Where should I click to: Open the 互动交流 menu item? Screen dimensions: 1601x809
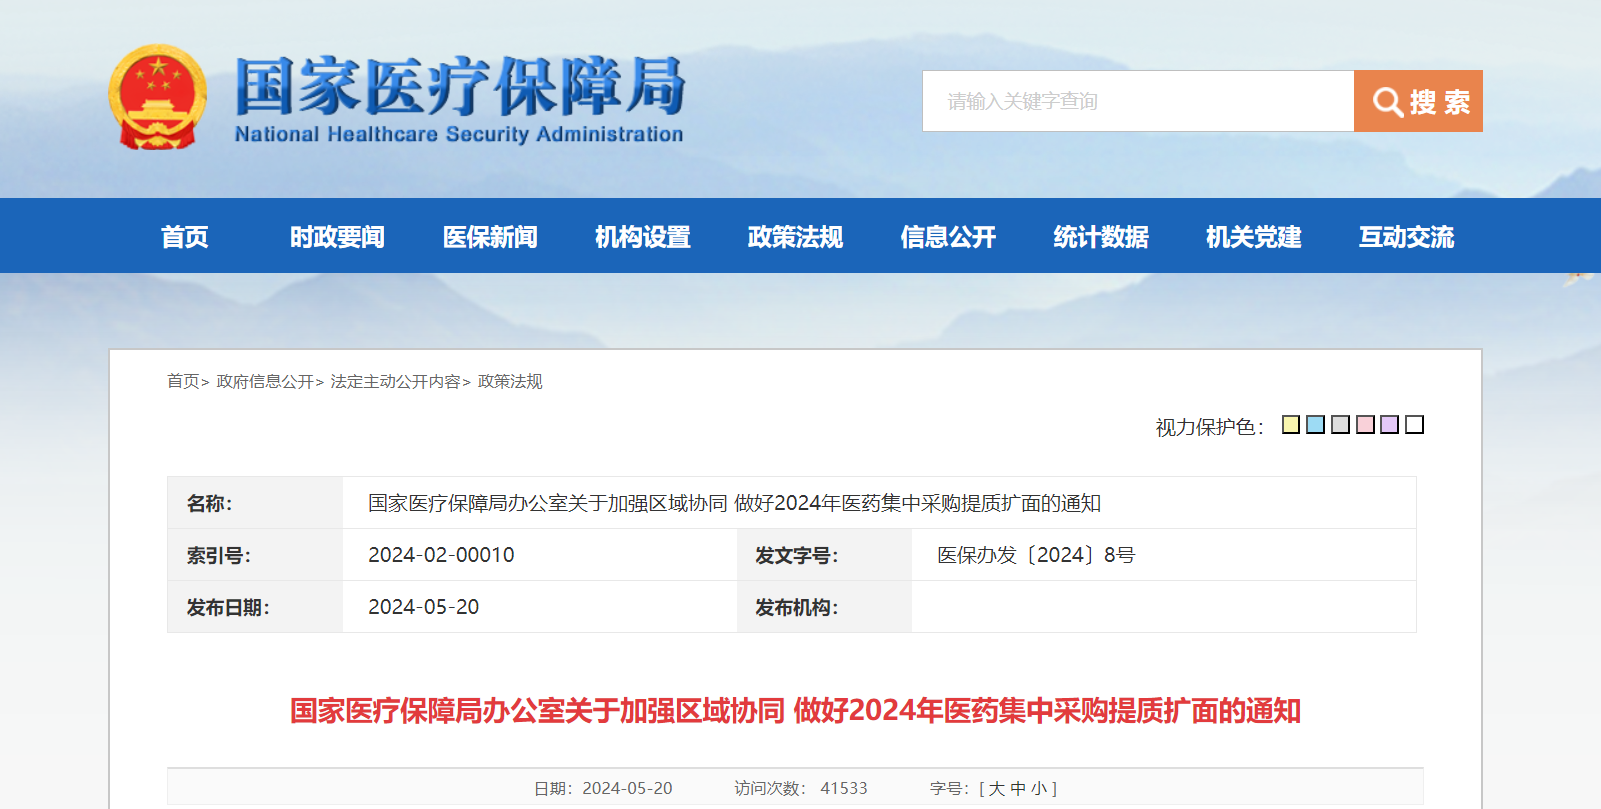[x=1406, y=237]
